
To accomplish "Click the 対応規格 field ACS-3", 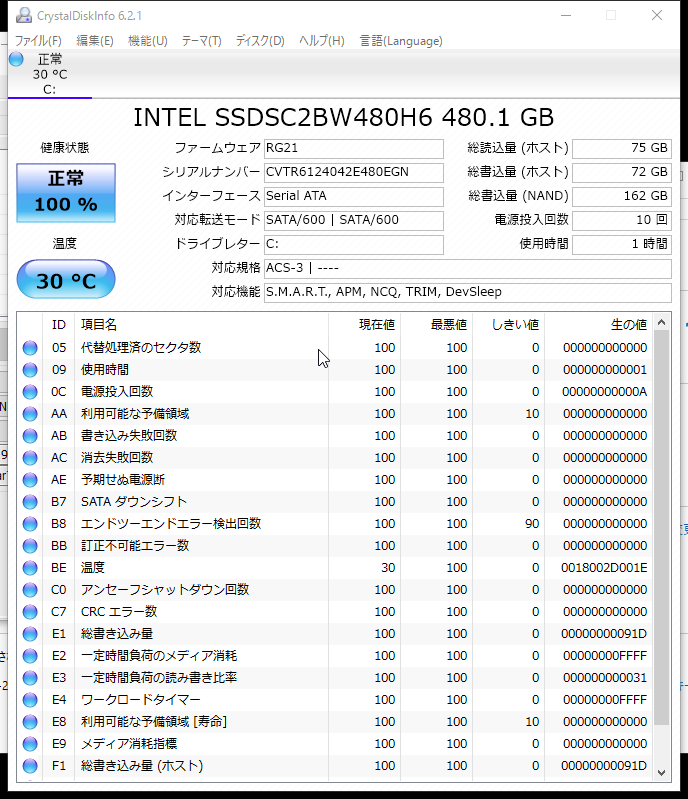I will point(467,268).
